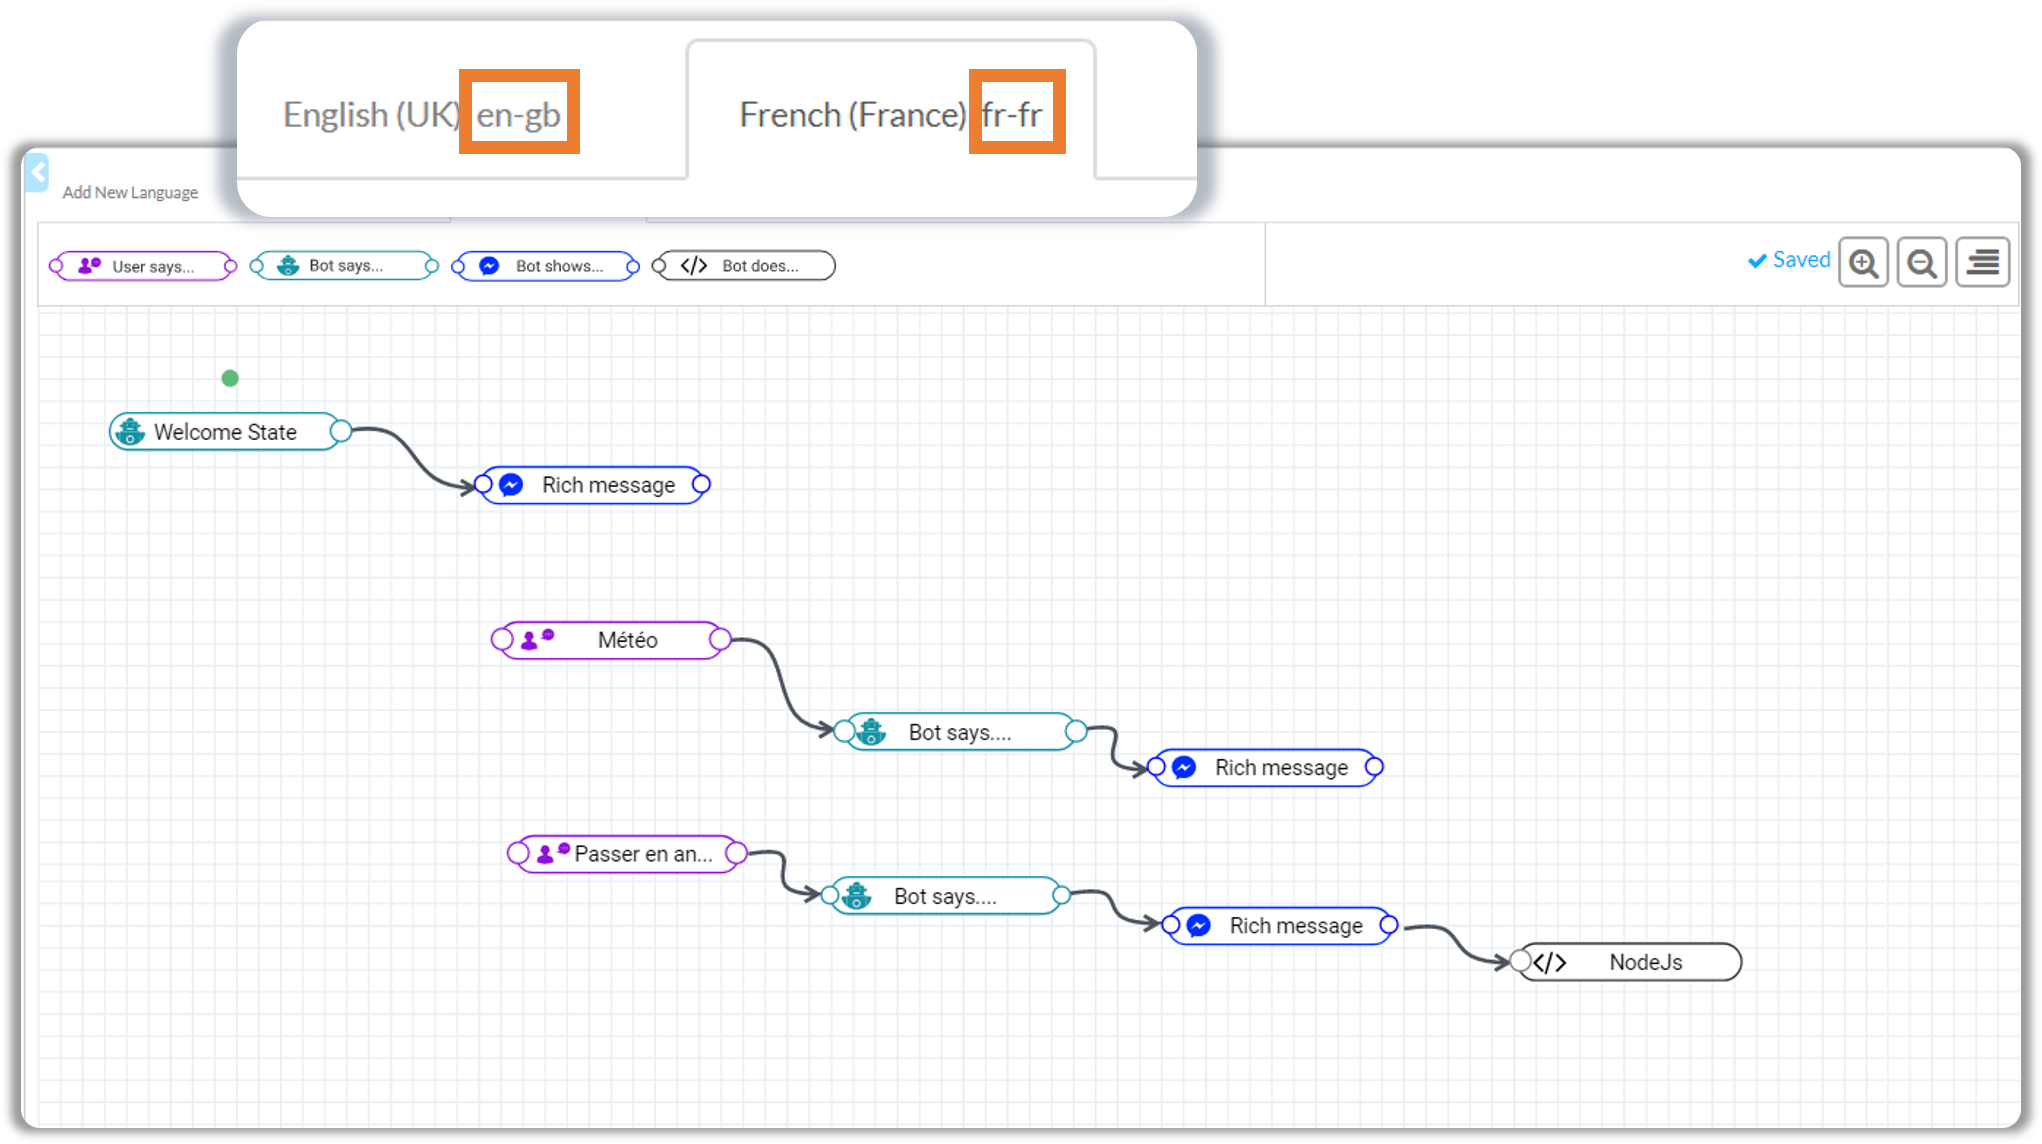This screenshot has height=1144, width=2042.
Task: Click the green start dot marker
Action: (x=230, y=378)
